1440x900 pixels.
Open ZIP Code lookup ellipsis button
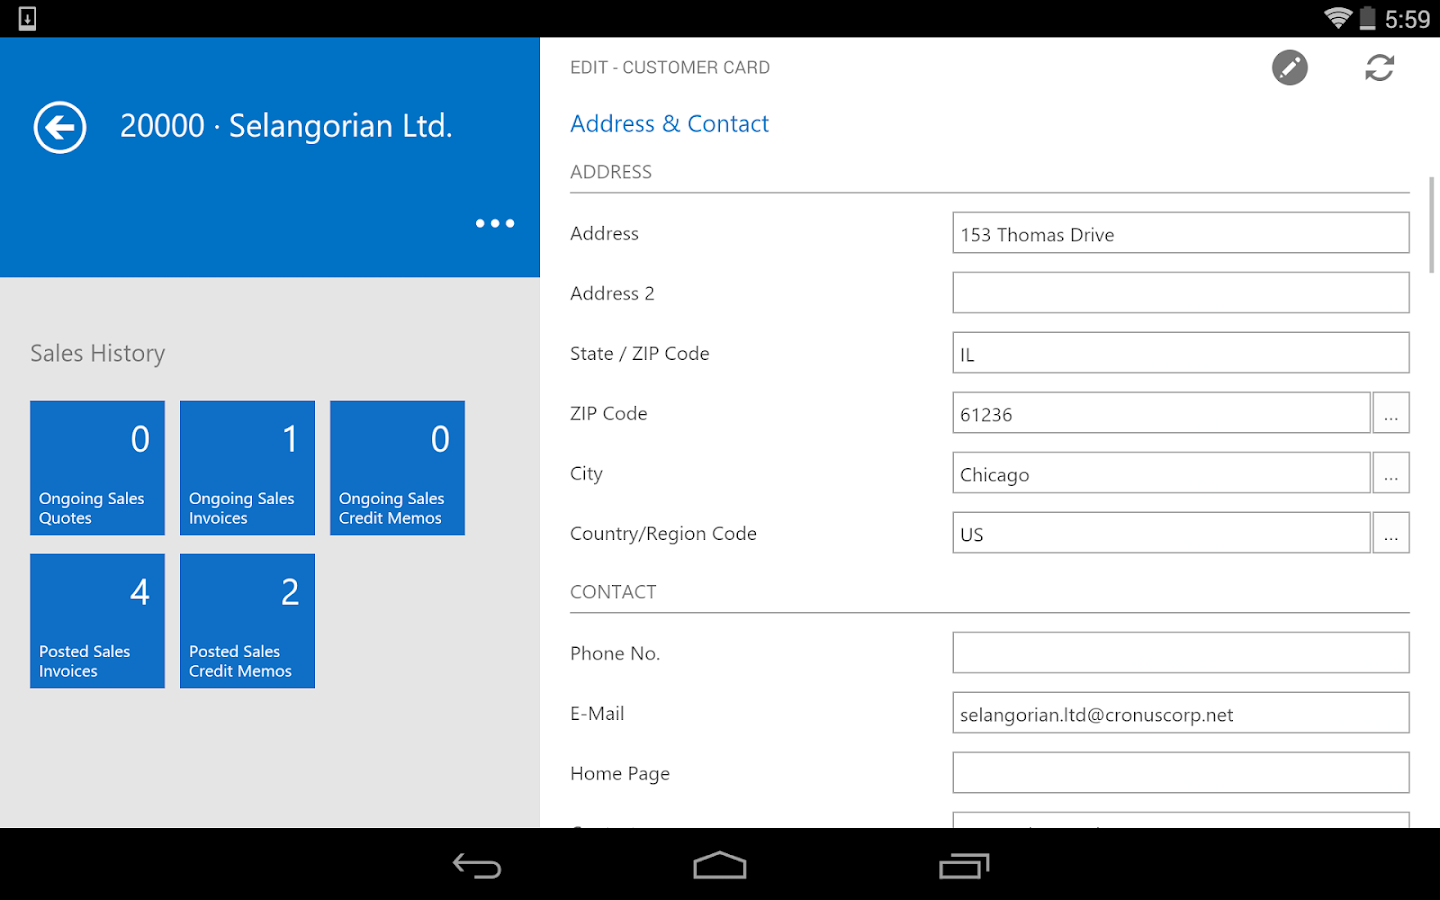pos(1390,413)
